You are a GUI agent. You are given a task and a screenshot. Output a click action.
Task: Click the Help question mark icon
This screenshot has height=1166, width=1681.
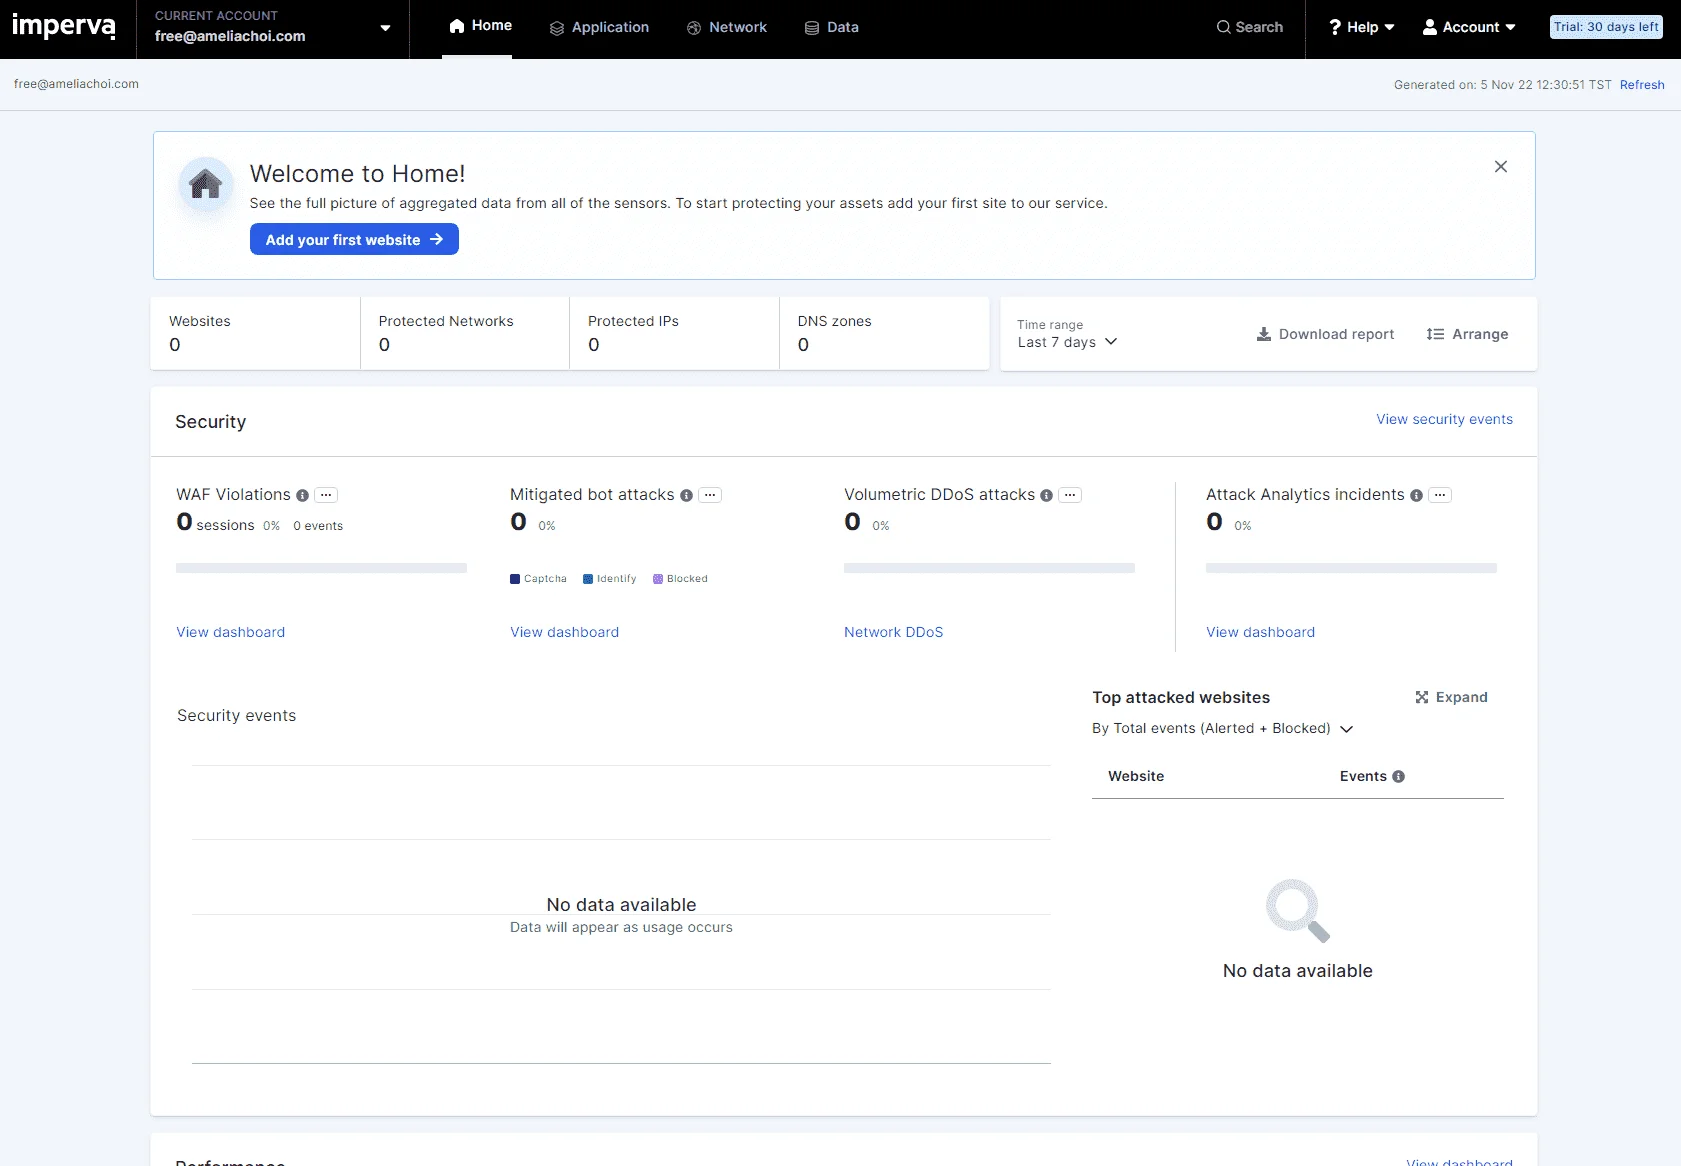(x=1334, y=27)
